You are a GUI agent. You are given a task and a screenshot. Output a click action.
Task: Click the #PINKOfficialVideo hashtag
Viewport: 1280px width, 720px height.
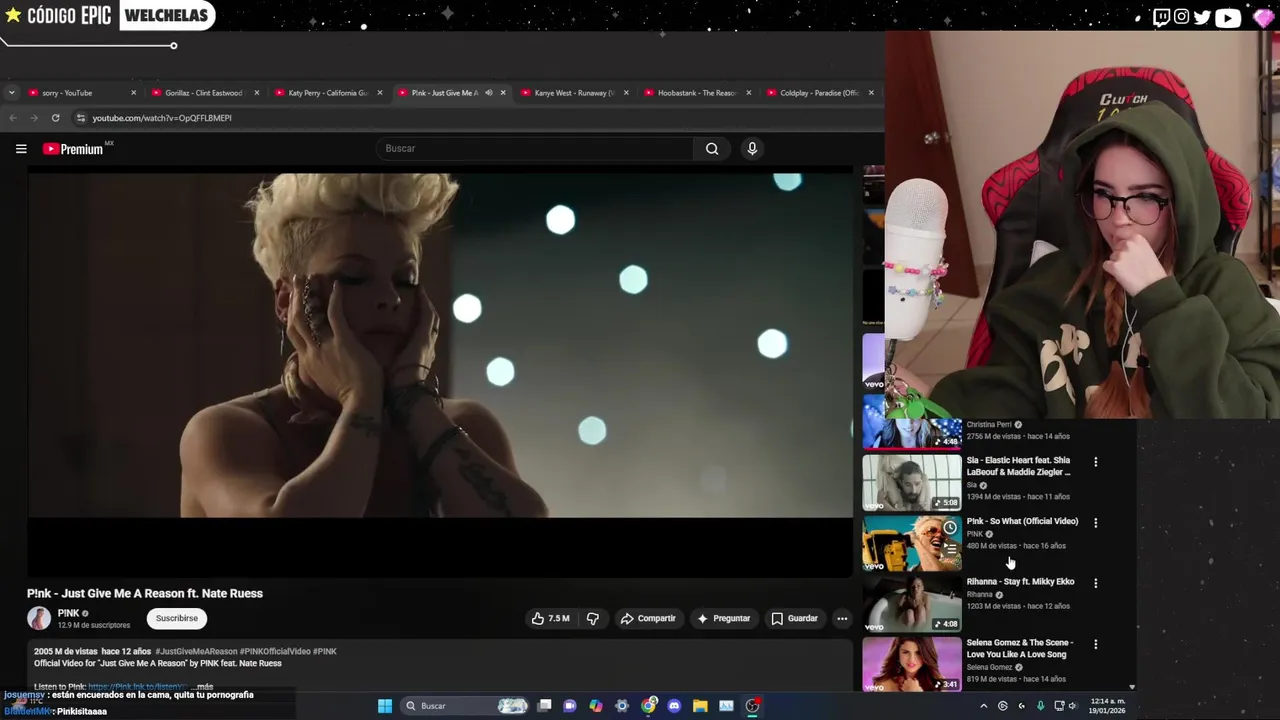[x=275, y=651]
